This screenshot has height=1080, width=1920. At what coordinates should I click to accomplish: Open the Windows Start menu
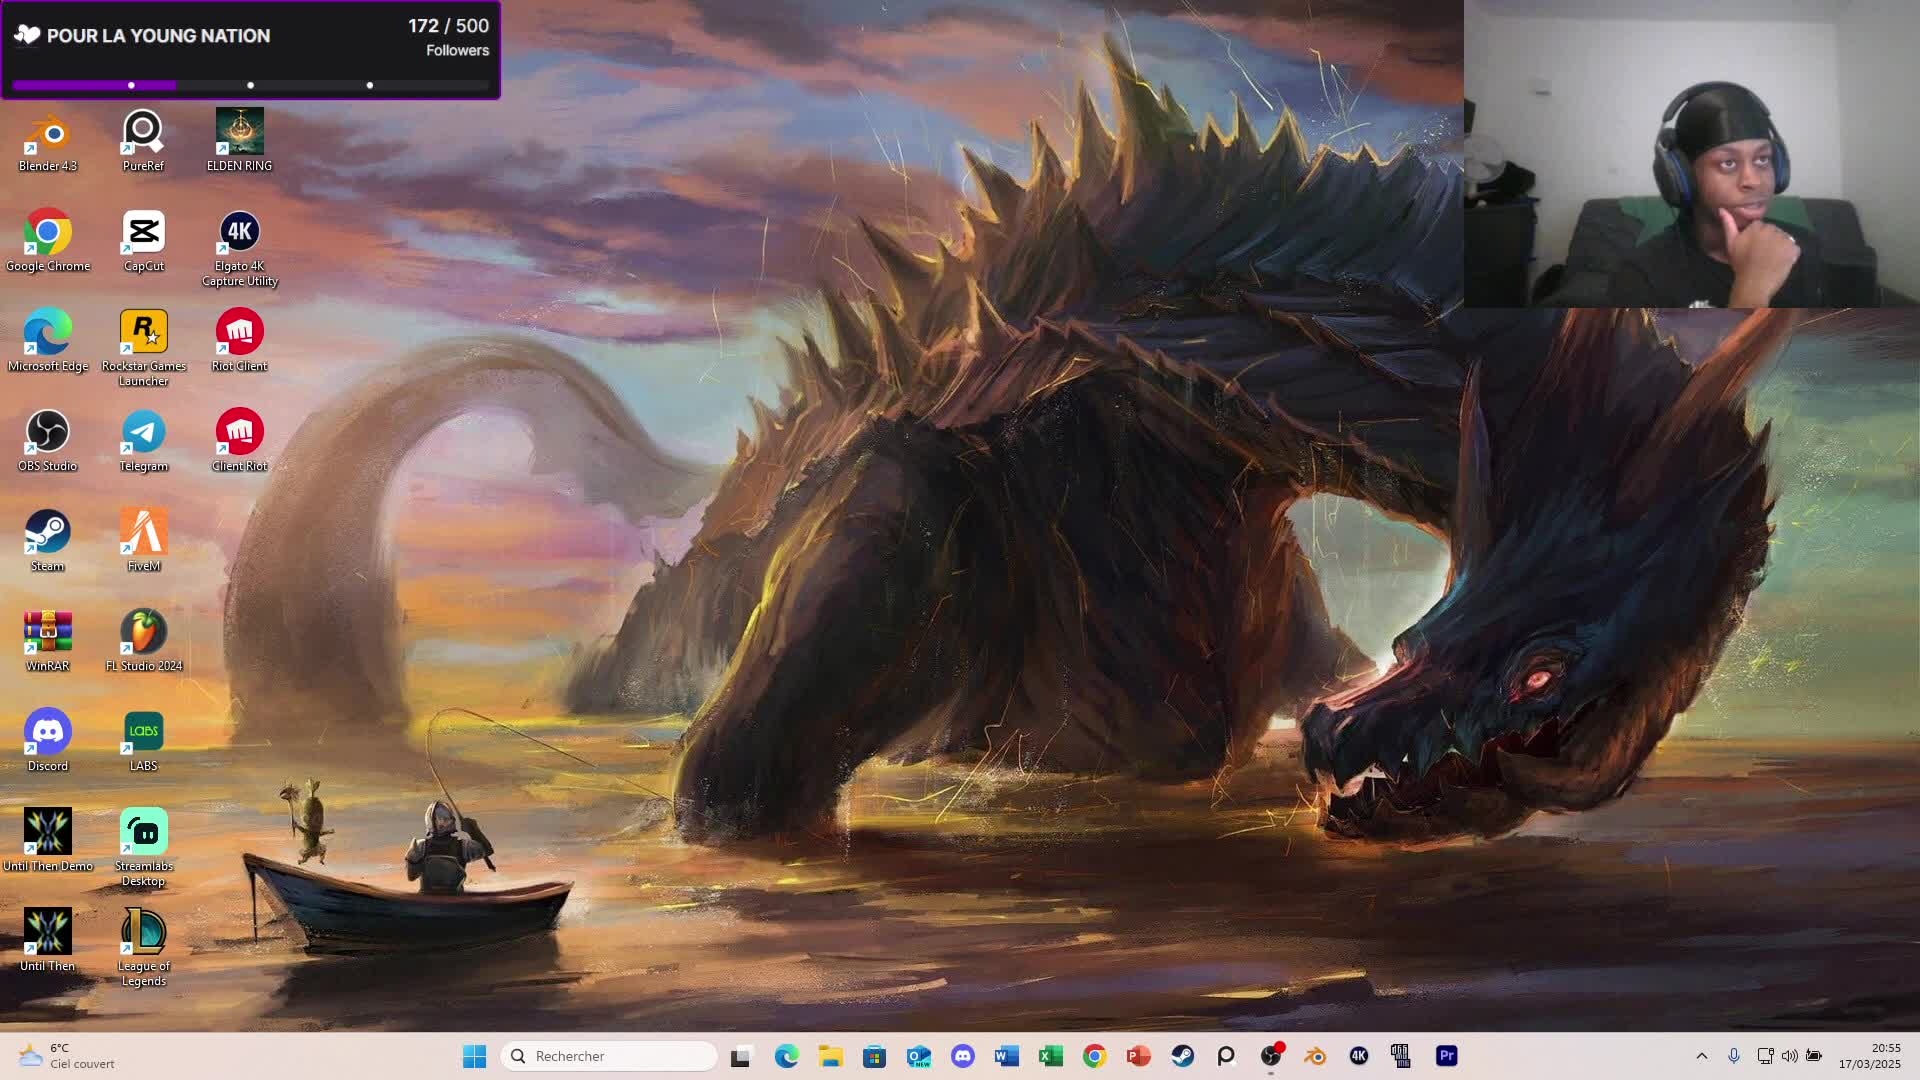coord(474,1056)
